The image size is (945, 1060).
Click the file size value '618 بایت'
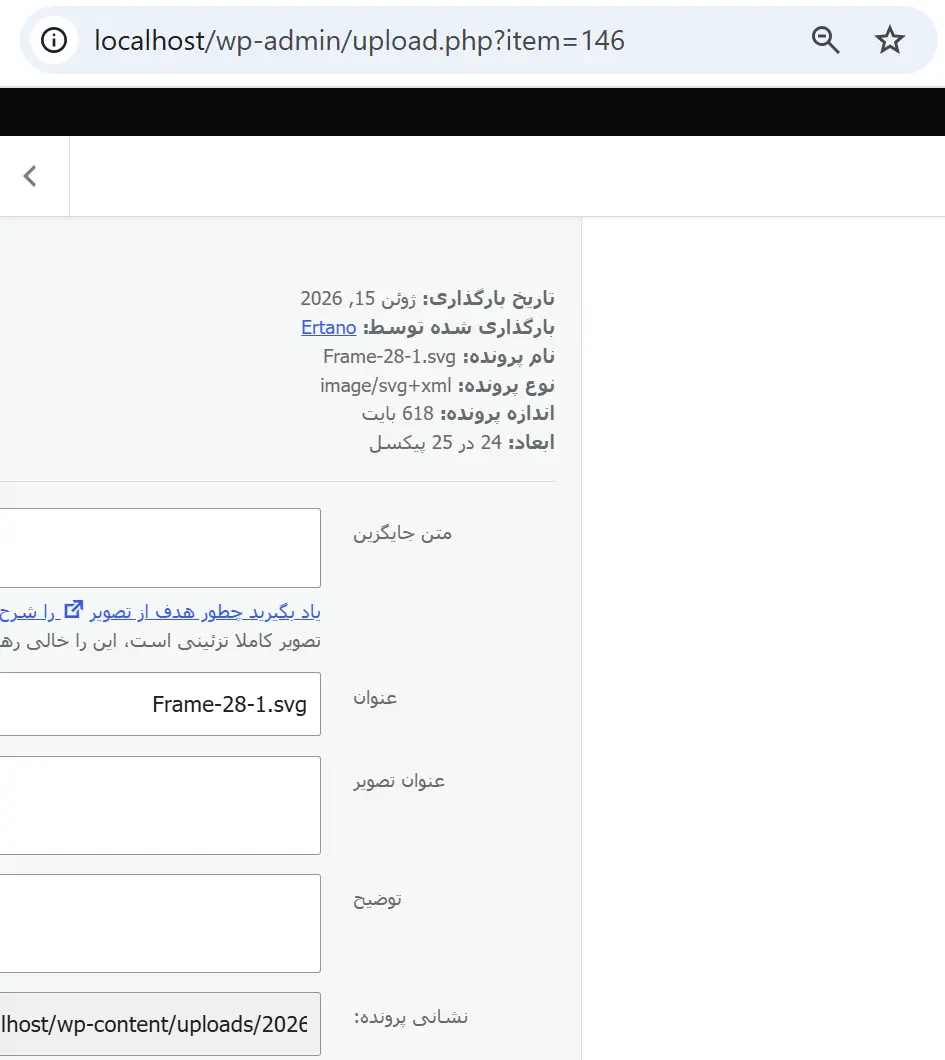point(397,414)
